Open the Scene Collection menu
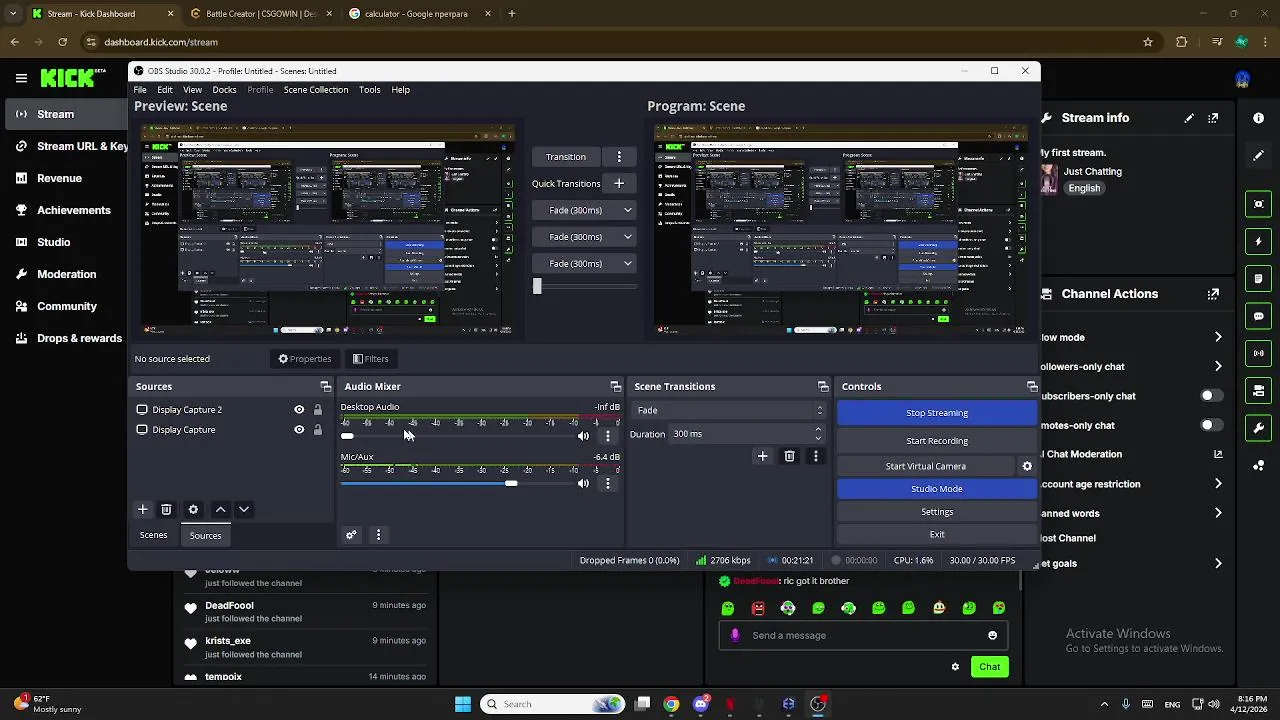Screen dimensions: 1280x720 click(x=316, y=90)
